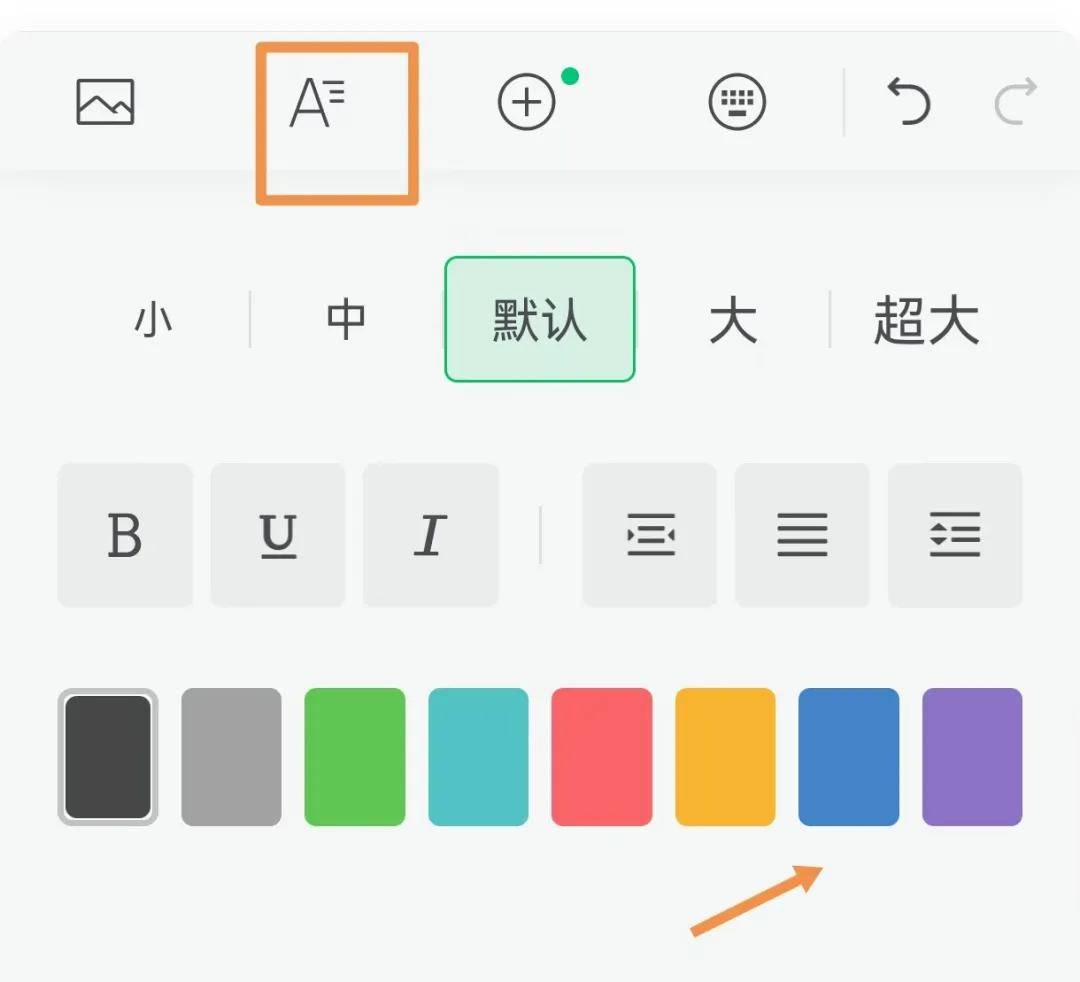This screenshot has width=1080, height=982.
Task: Choose the 中 medium text size
Action: pos(344,318)
